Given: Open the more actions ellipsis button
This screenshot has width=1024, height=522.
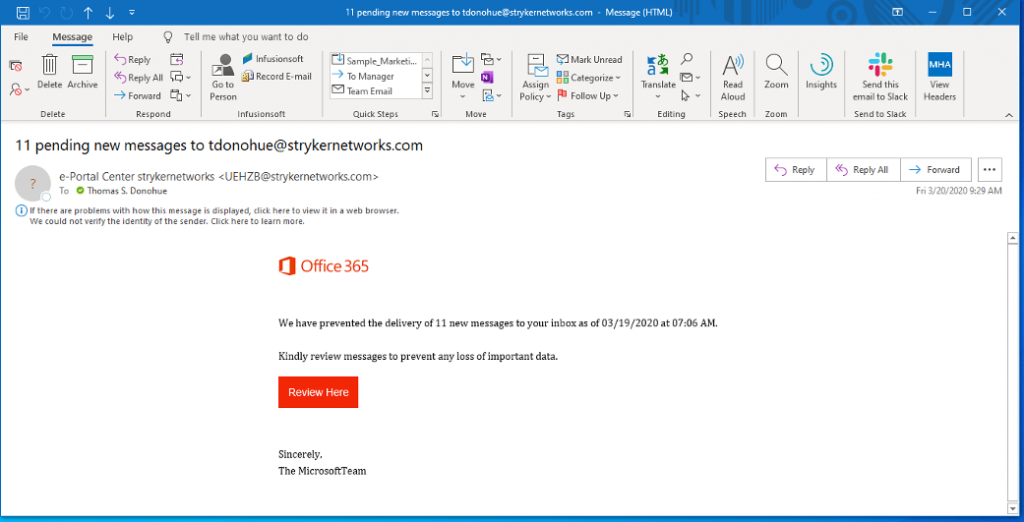Looking at the screenshot, I should 989,170.
